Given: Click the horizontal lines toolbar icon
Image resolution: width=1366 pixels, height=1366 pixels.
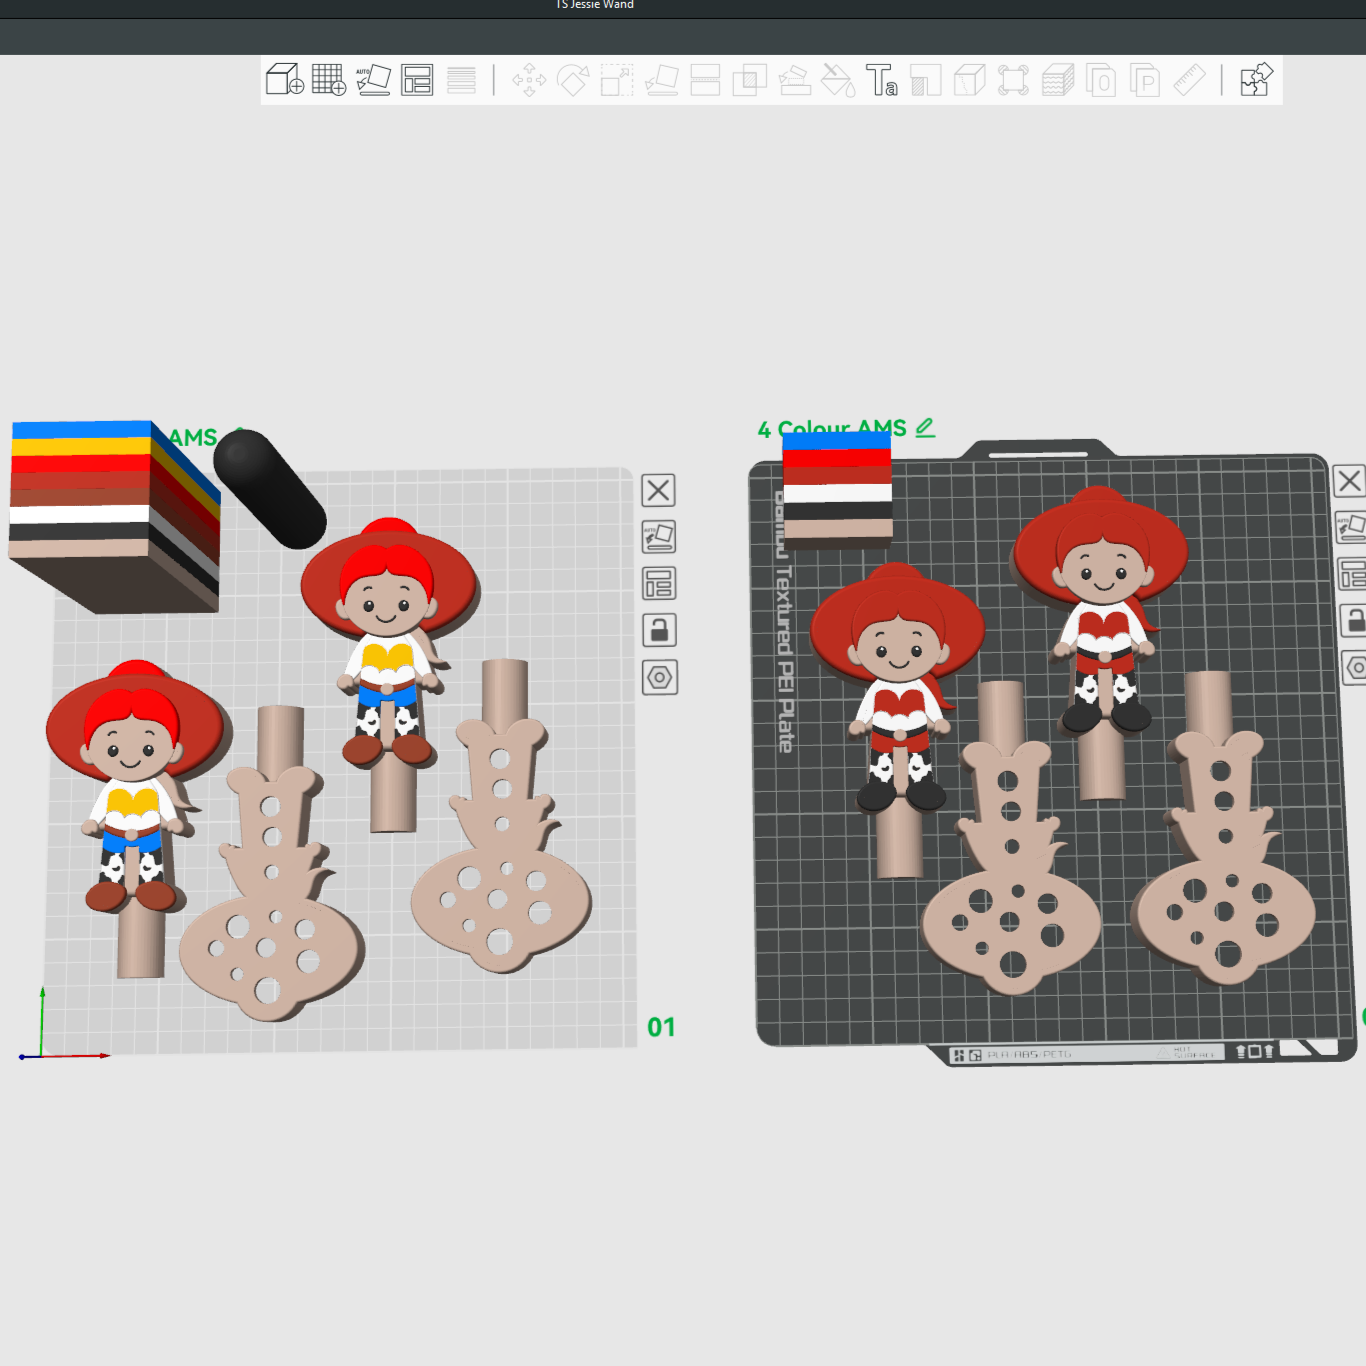Looking at the screenshot, I should click(461, 79).
